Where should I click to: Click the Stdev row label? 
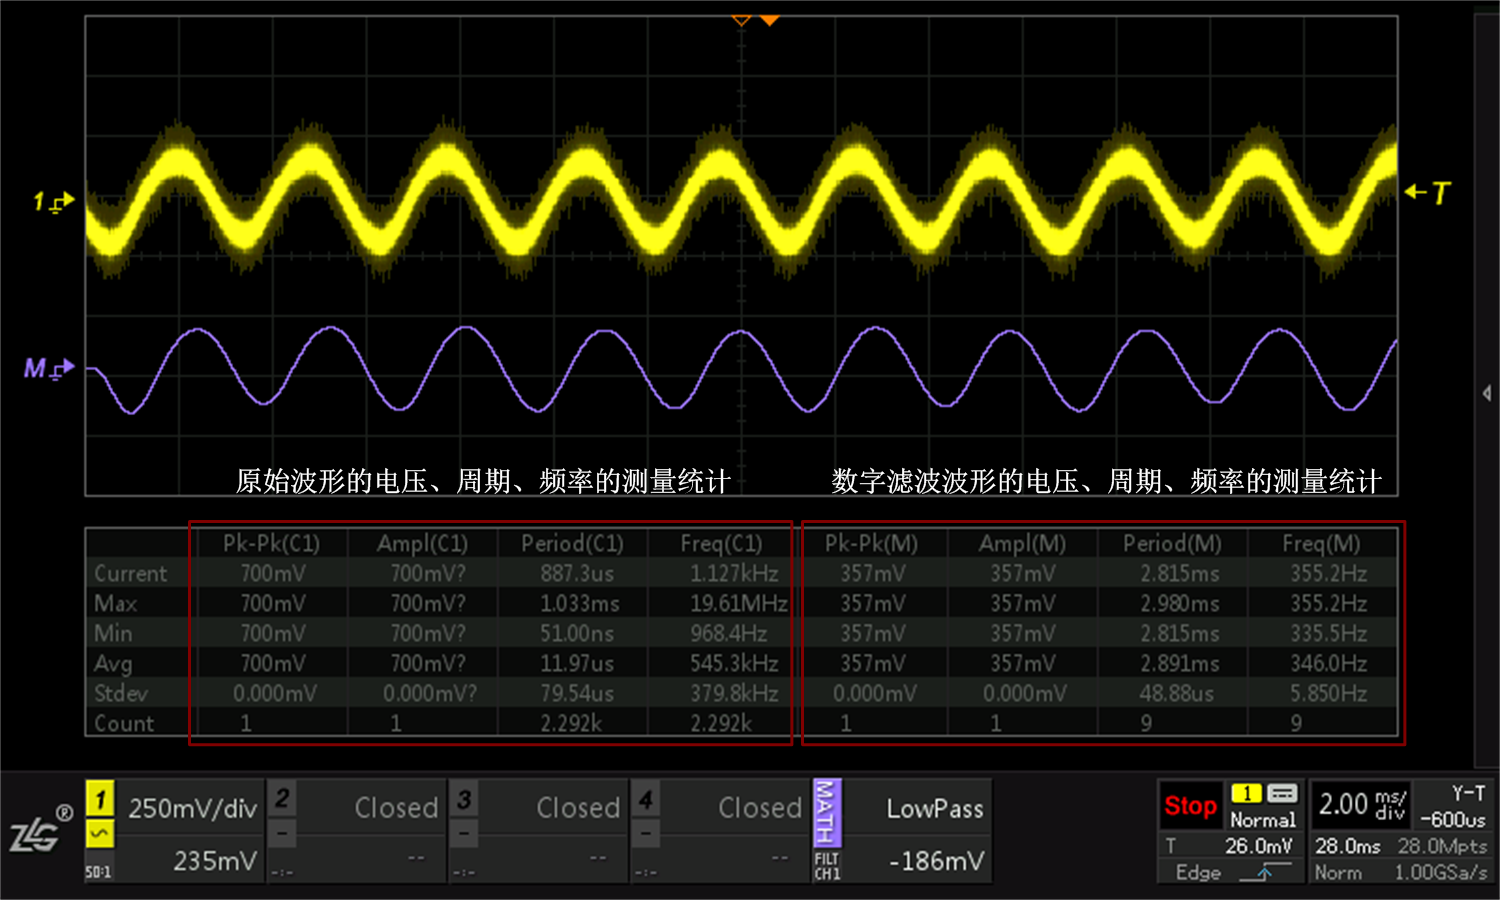[120, 693]
